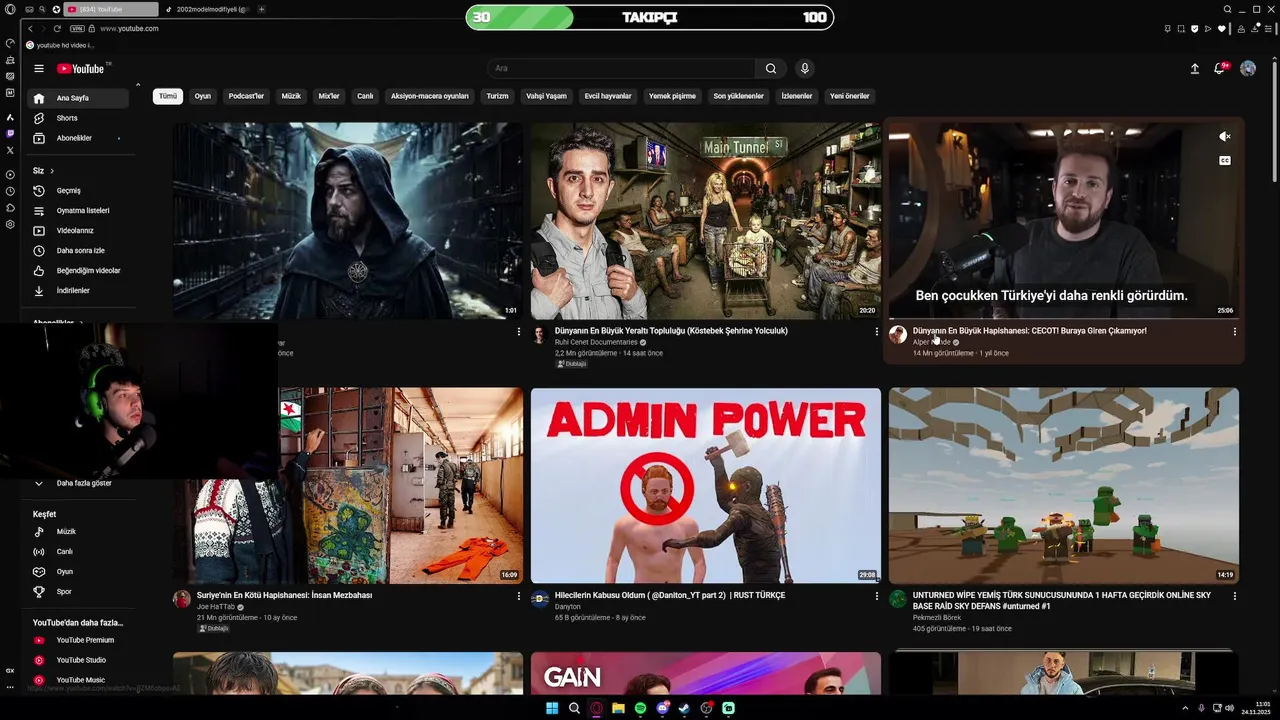Click the www.youtube.com address bar
1280x720 pixels.
coord(129,28)
